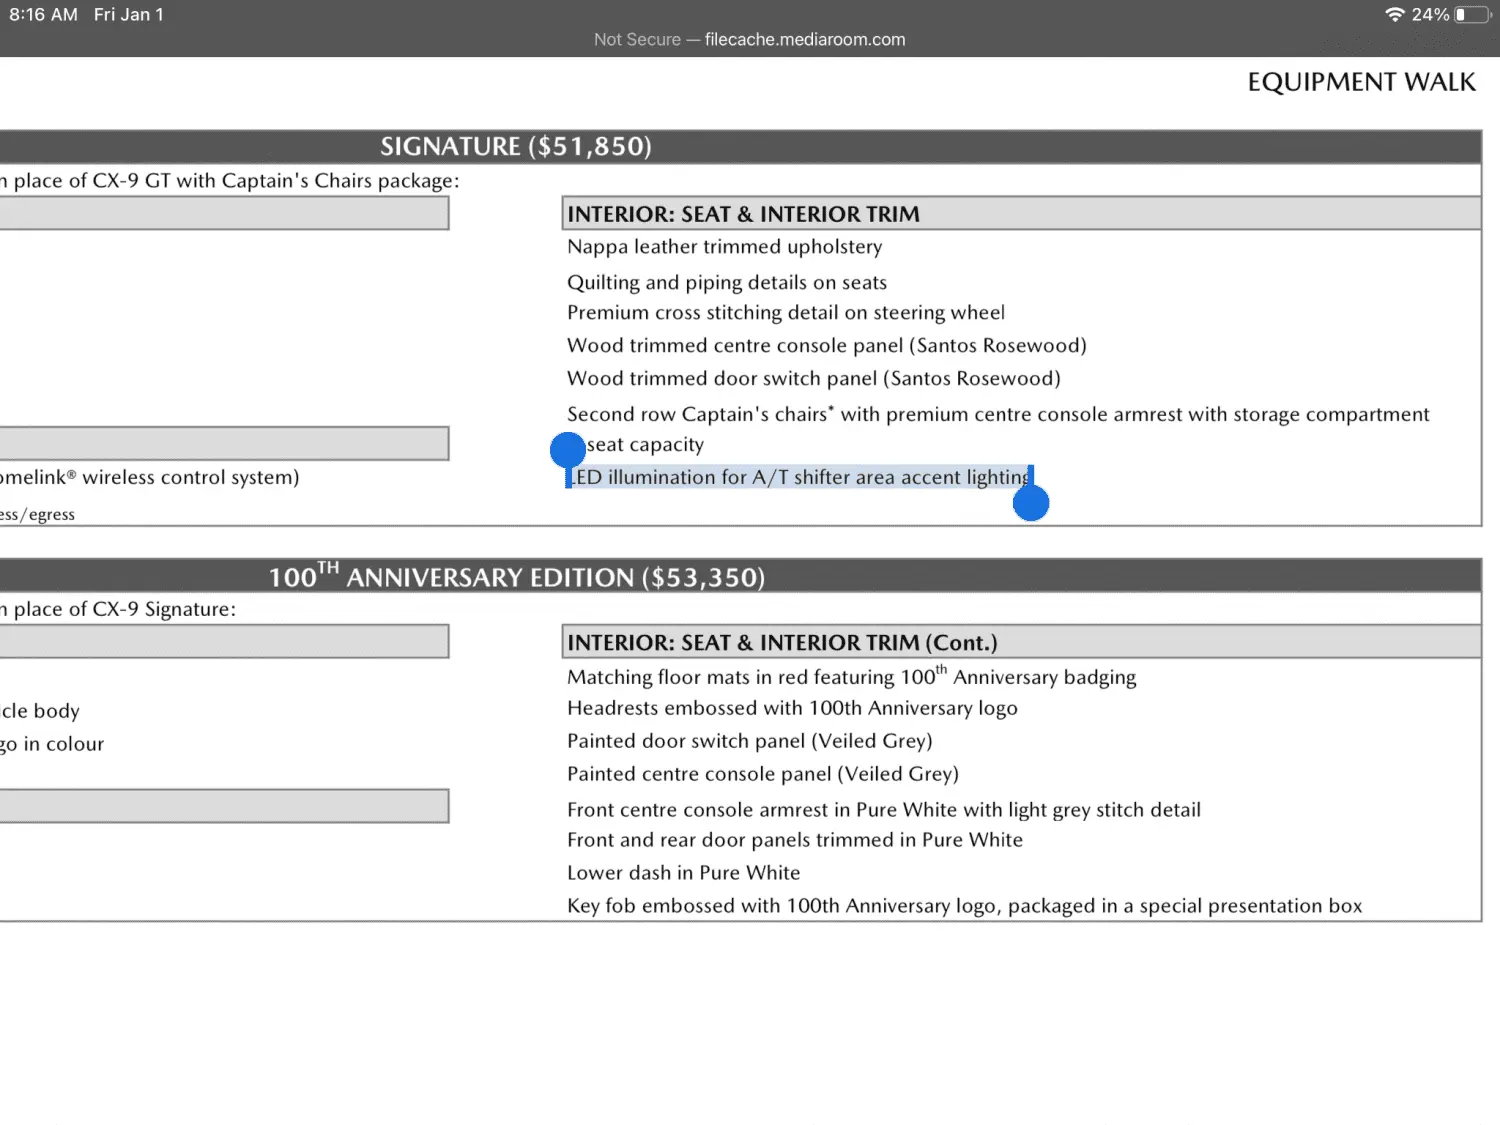The height and width of the screenshot is (1125, 1500).
Task: Click the 100th Anniversary Edition header bar
Action: click(516, 577)
